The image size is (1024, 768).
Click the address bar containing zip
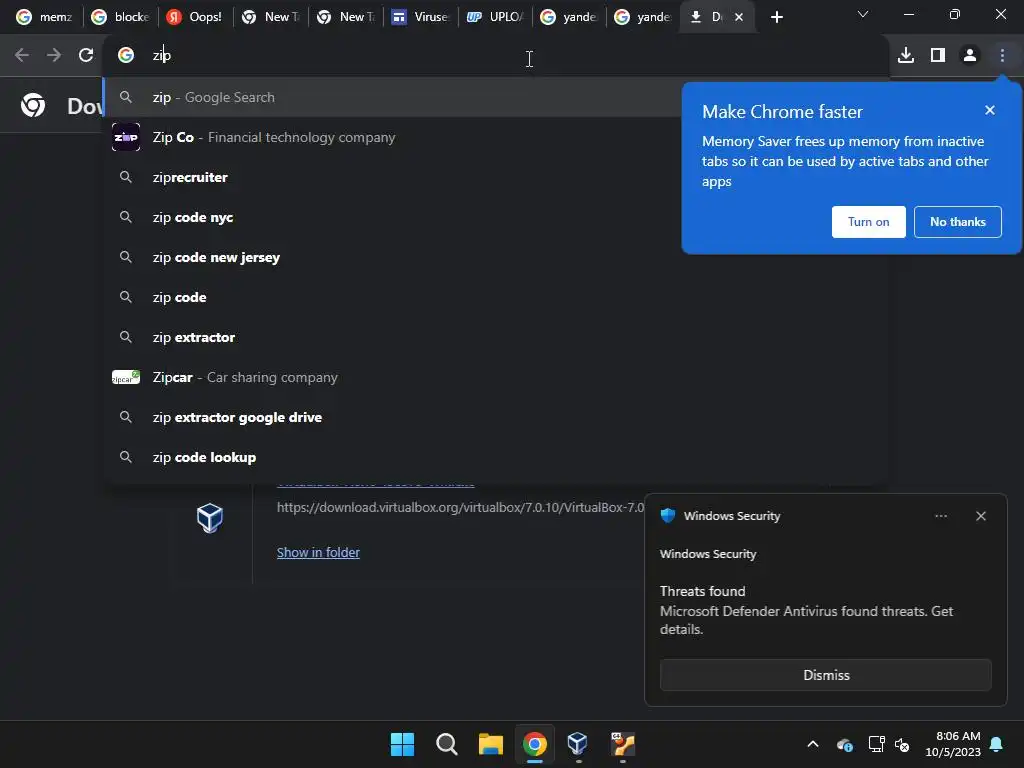[x=496, y=56]
